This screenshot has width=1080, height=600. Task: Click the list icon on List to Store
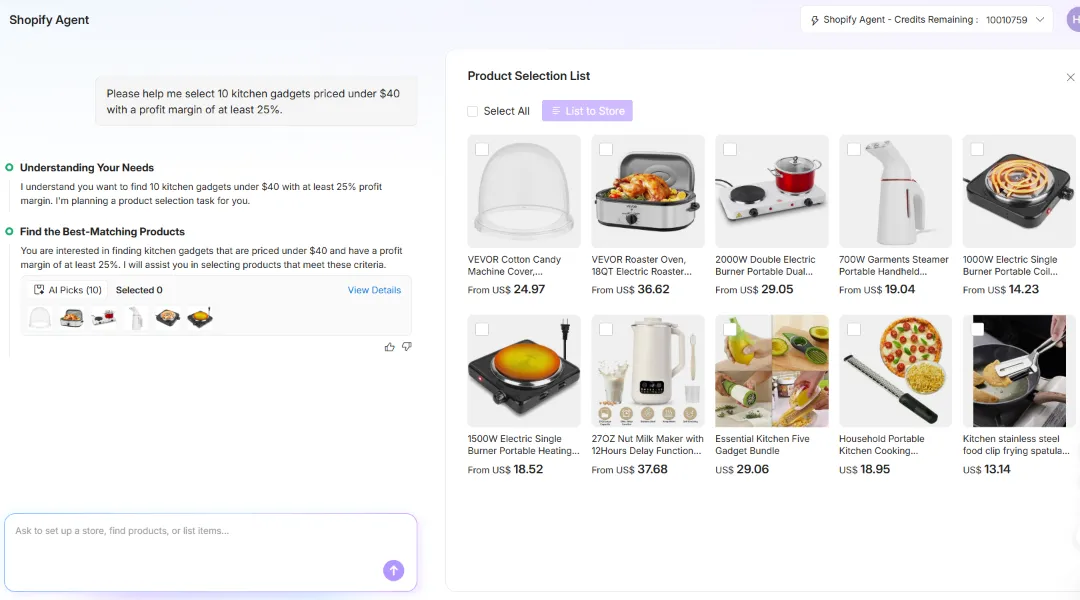pyautogui.click(x=556, y=111)
